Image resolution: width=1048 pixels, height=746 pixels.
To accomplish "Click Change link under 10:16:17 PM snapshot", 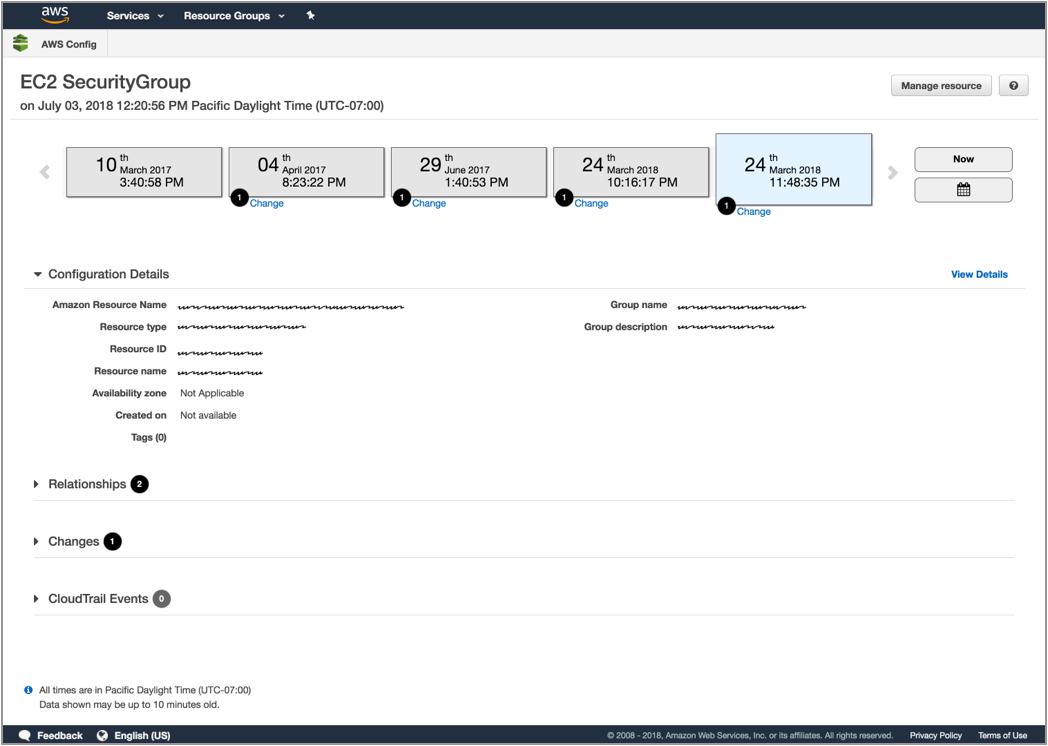I will click(592, 203).
